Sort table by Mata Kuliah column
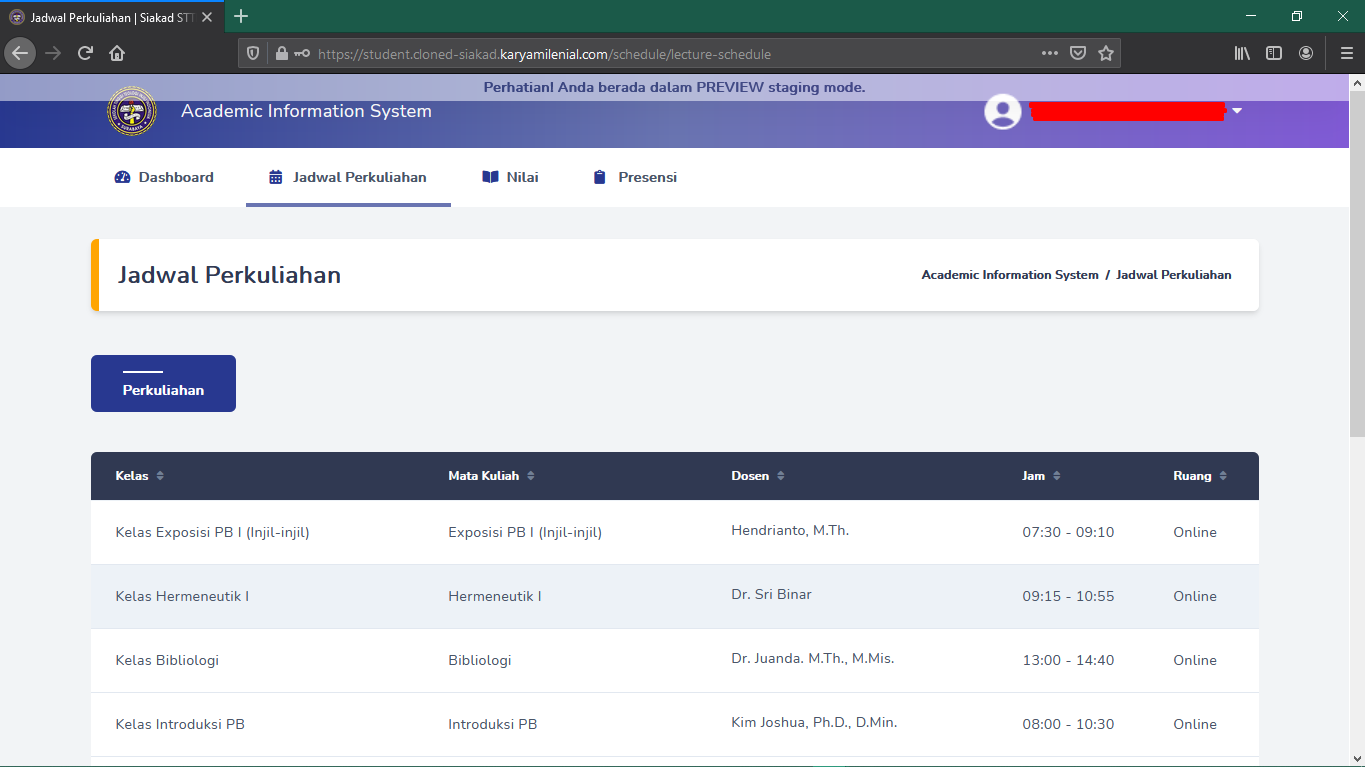This screenshot has width=1365, height=767. tap(492, 476)
